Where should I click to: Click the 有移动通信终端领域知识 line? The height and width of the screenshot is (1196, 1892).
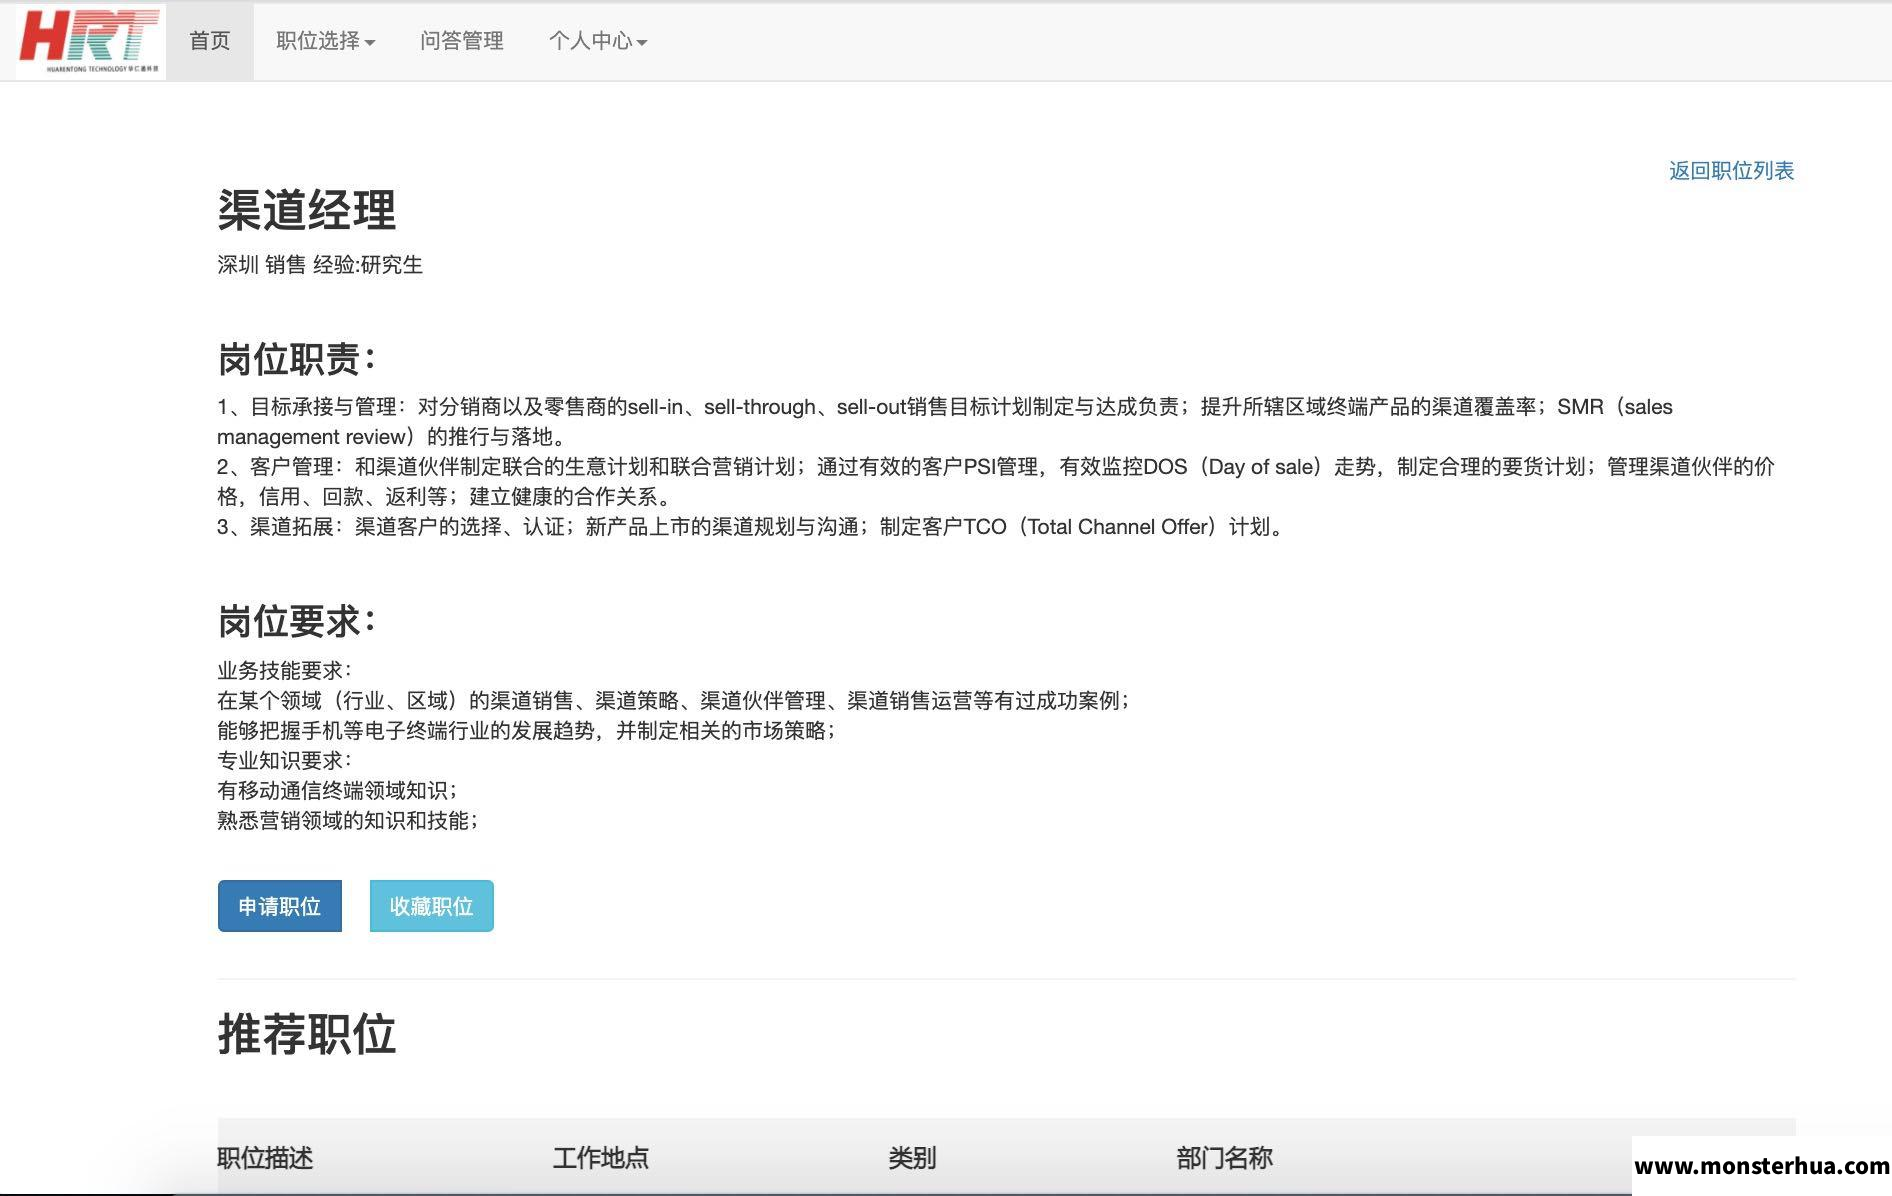coord(337,791)
